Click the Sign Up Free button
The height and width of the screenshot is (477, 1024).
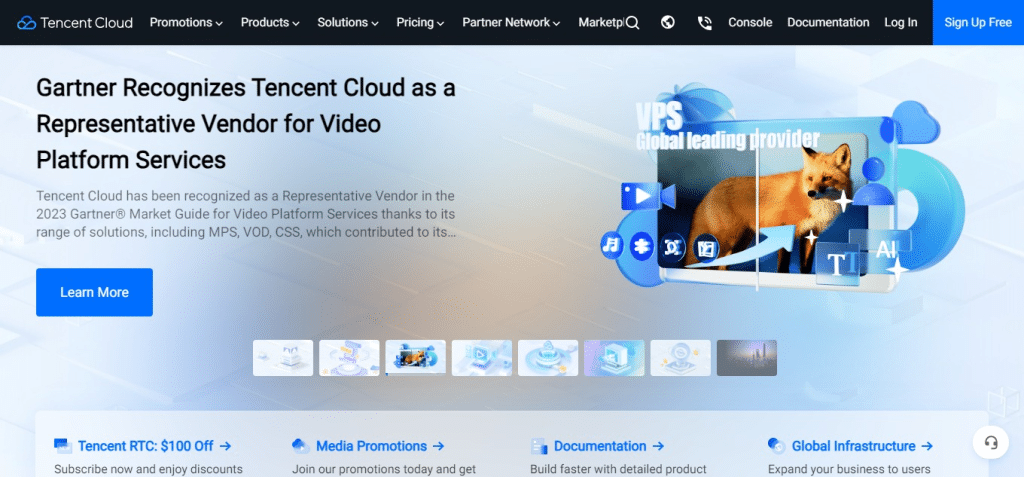(x=978, y=22)
